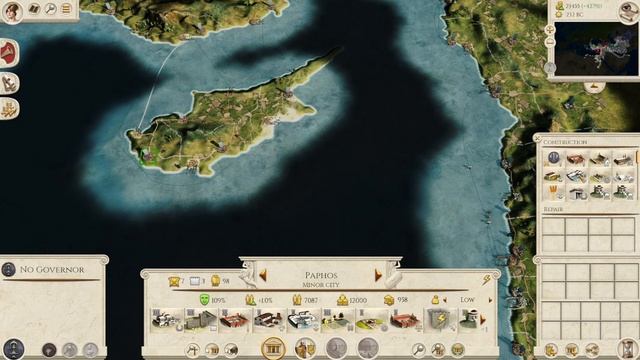Screen dimensions: 640x360
Task: Click the dark tree trait icon in governor panel
Action: pos(49,350)
